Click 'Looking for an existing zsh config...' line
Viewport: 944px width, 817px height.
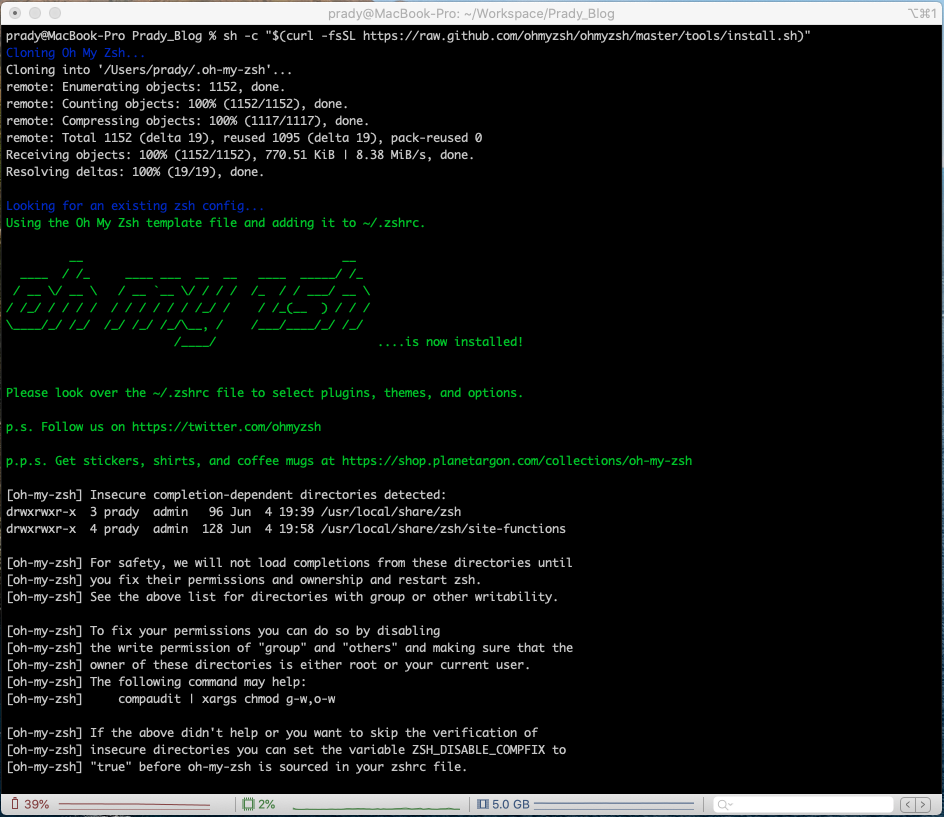135,206
